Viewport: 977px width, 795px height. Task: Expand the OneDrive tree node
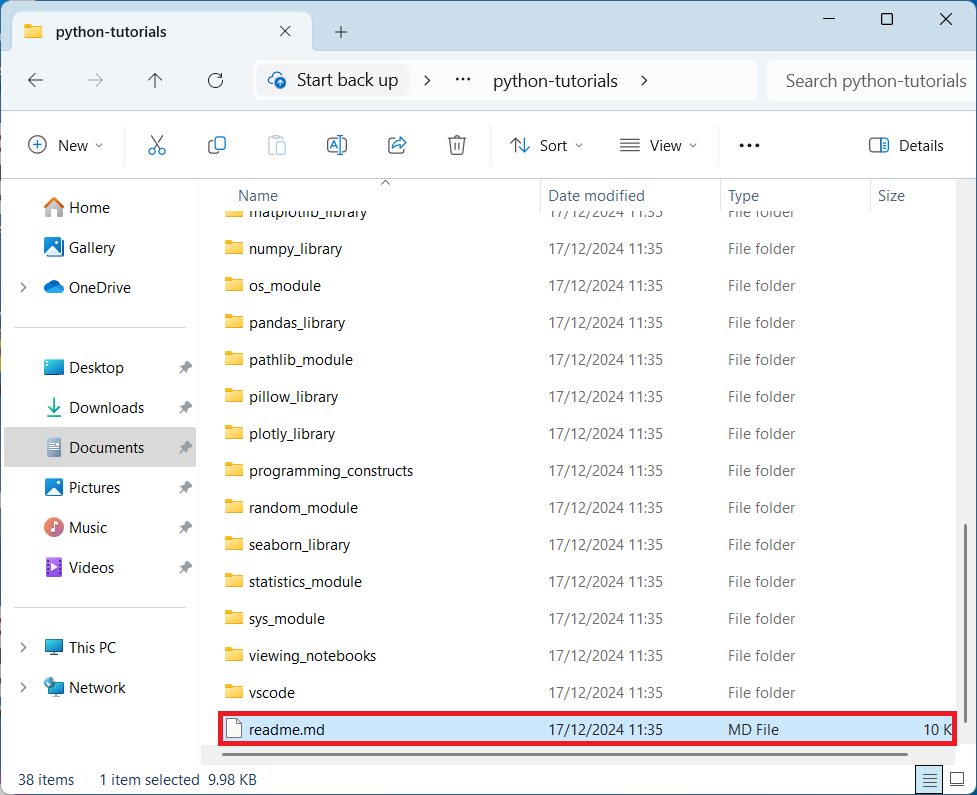point(23,288)
